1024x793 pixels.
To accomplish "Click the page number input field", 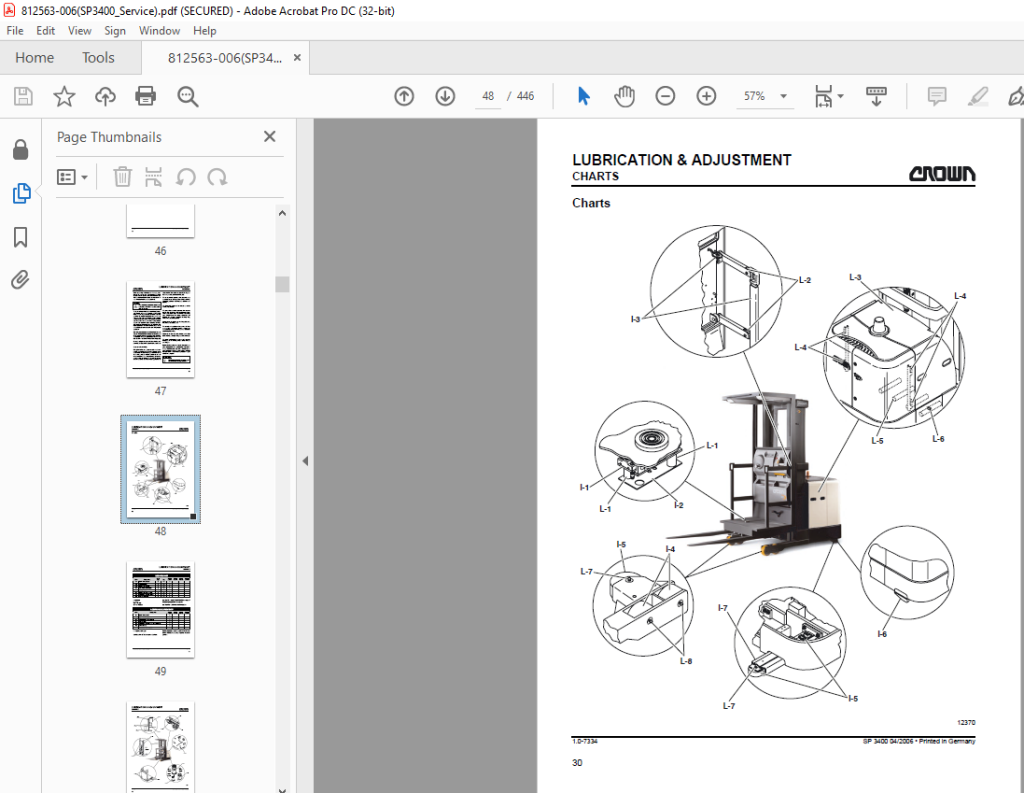I will point(488,96).
